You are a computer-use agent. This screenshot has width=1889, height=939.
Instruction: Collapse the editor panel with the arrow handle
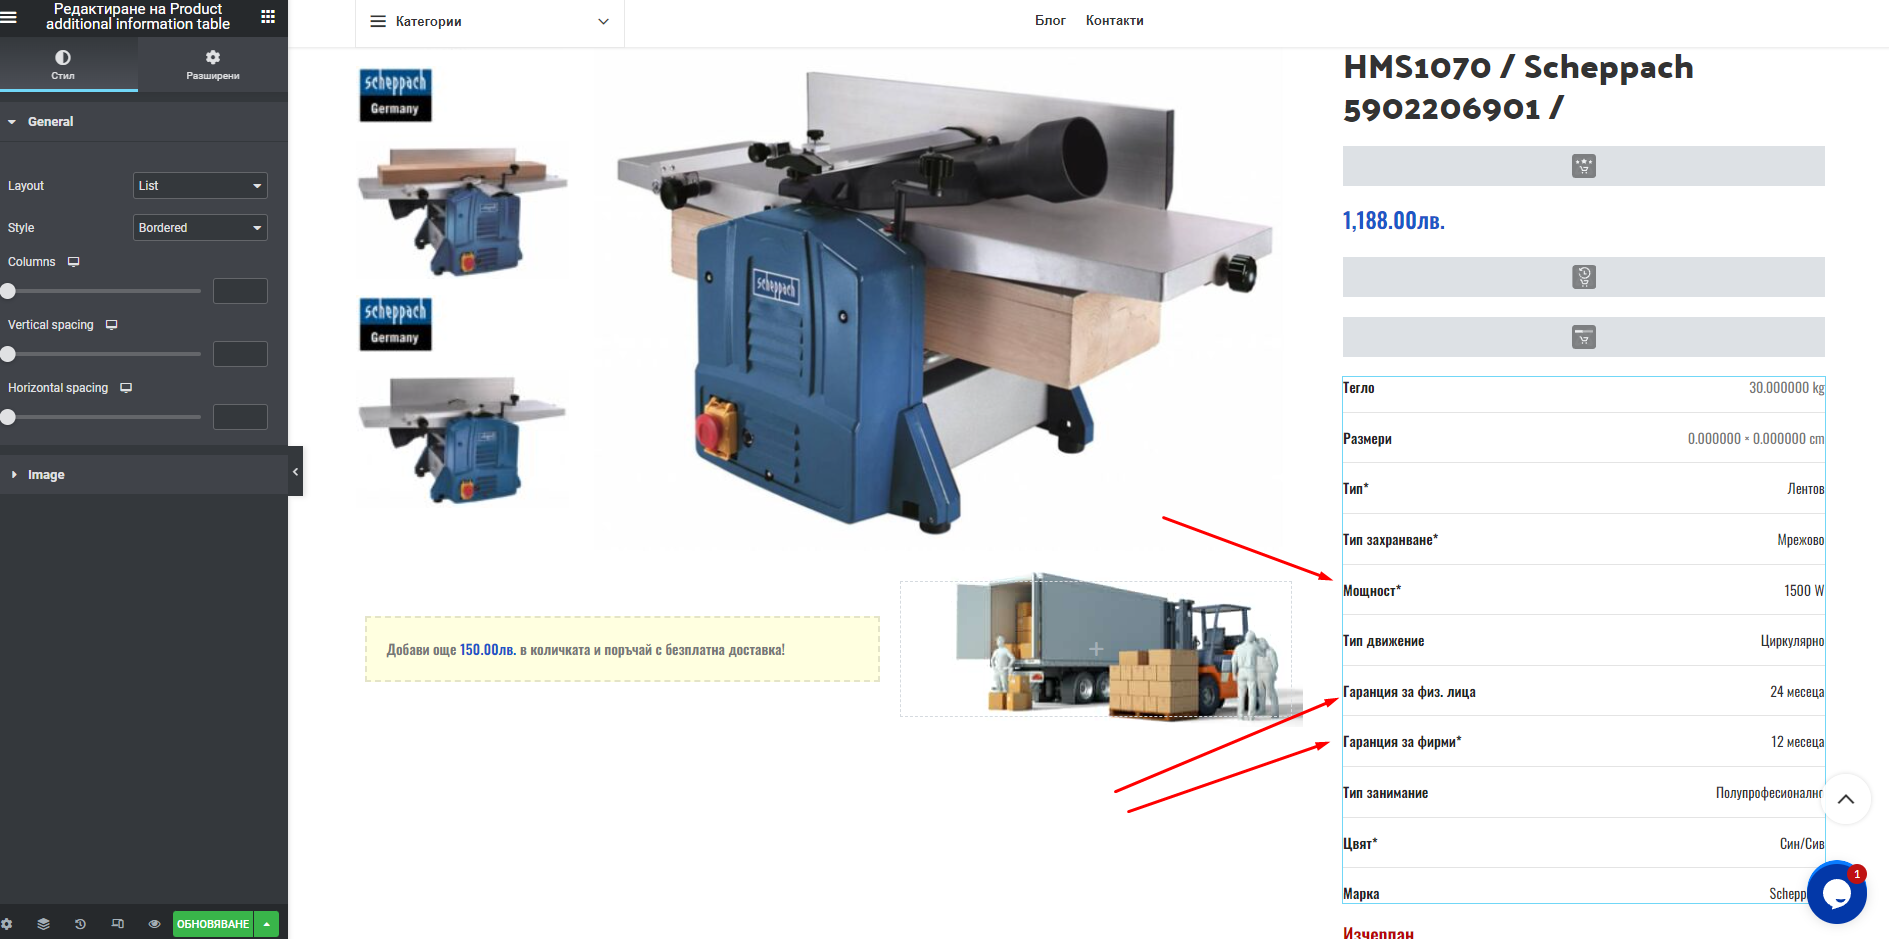pos(295,471)
